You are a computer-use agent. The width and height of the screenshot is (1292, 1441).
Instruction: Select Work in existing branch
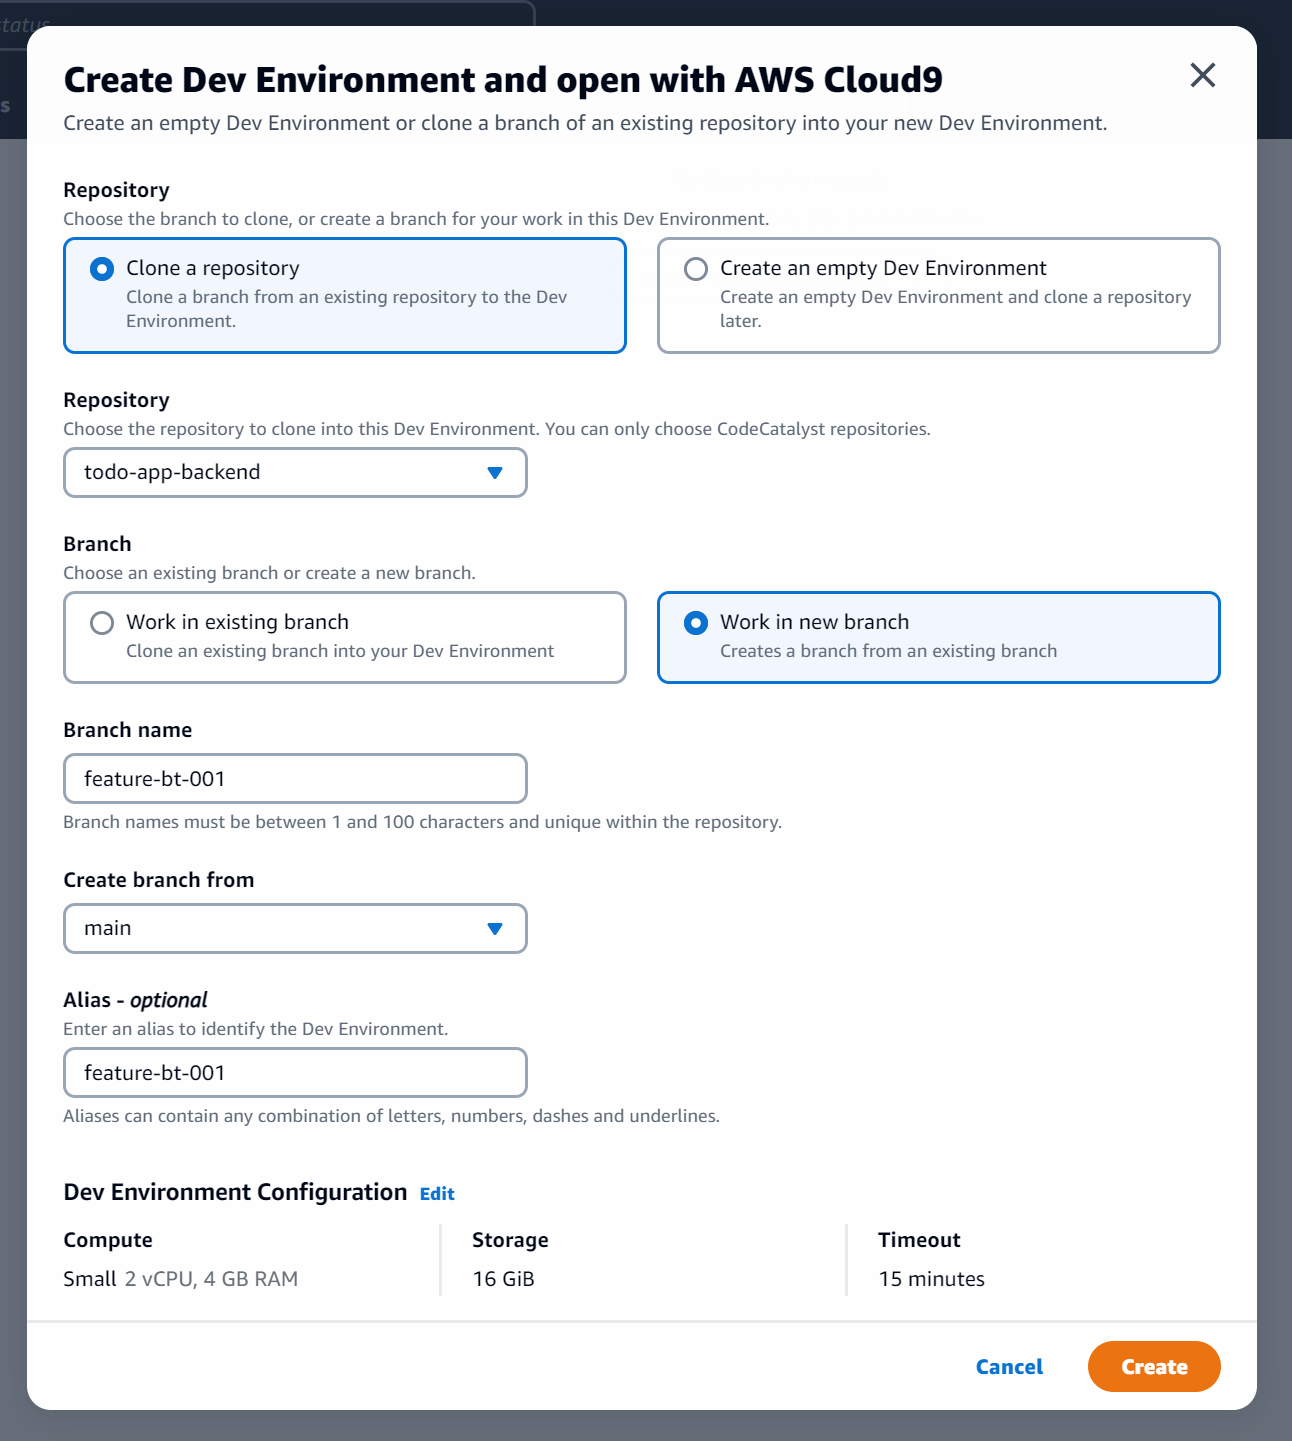point(101,622)
